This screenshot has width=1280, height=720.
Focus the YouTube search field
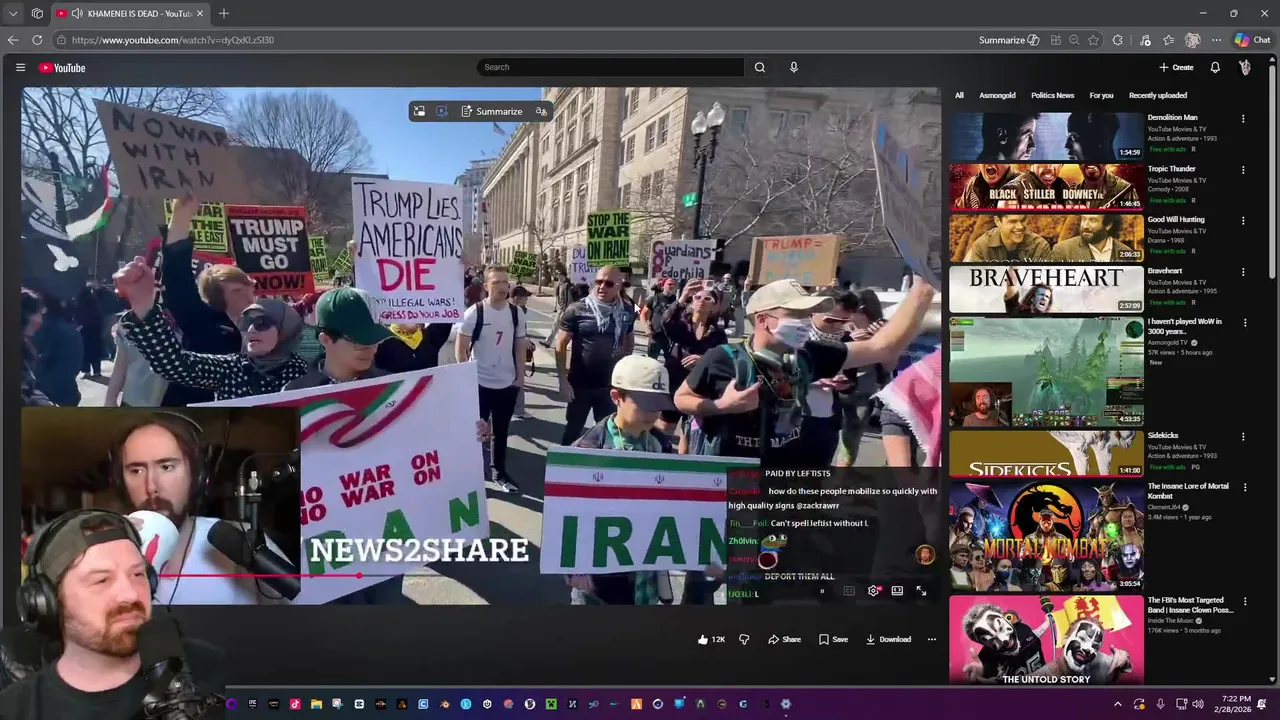[x=610, y=67]
